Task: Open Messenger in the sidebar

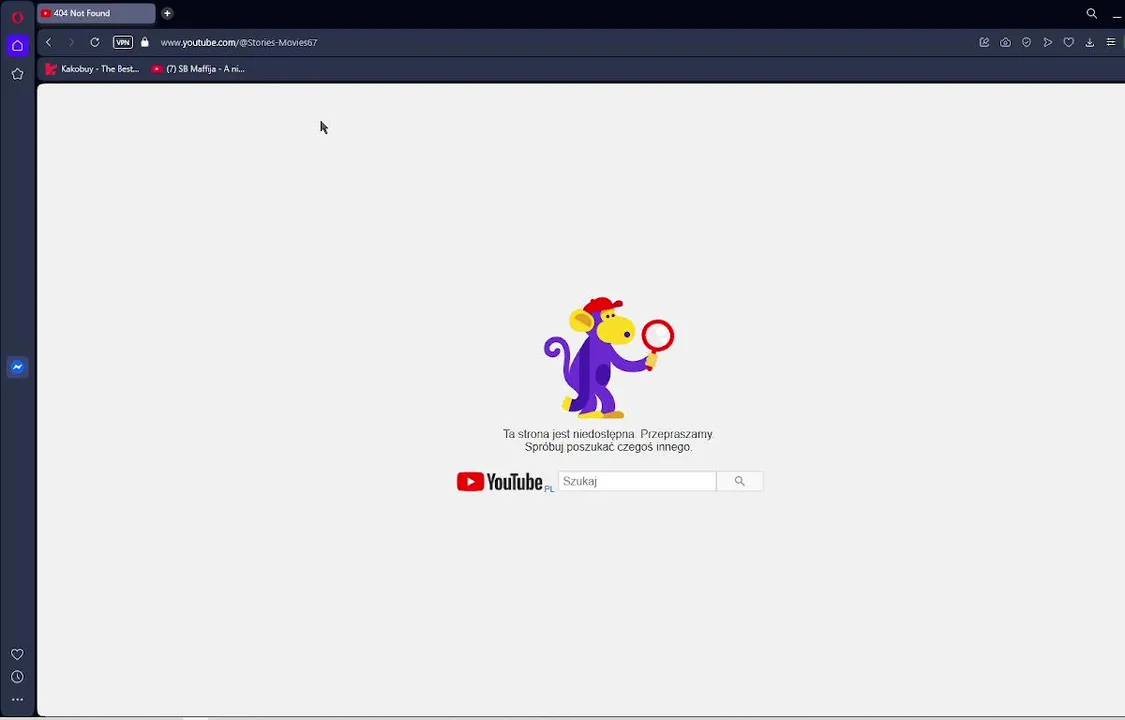Action: (x=17, y=366)
